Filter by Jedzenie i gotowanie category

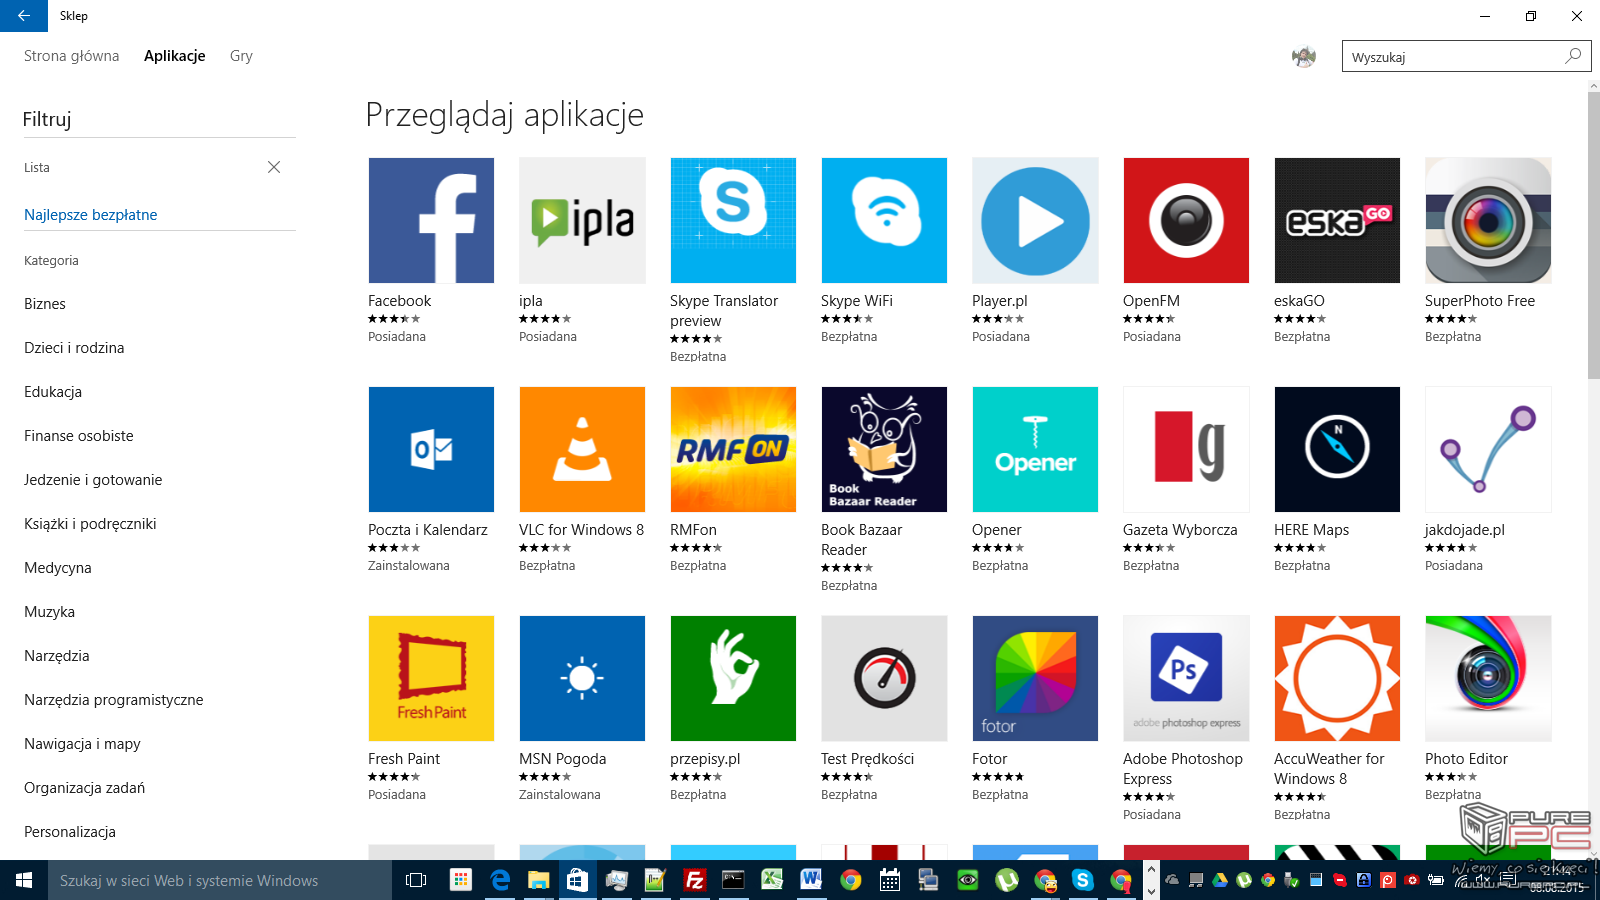coord(93,480)
